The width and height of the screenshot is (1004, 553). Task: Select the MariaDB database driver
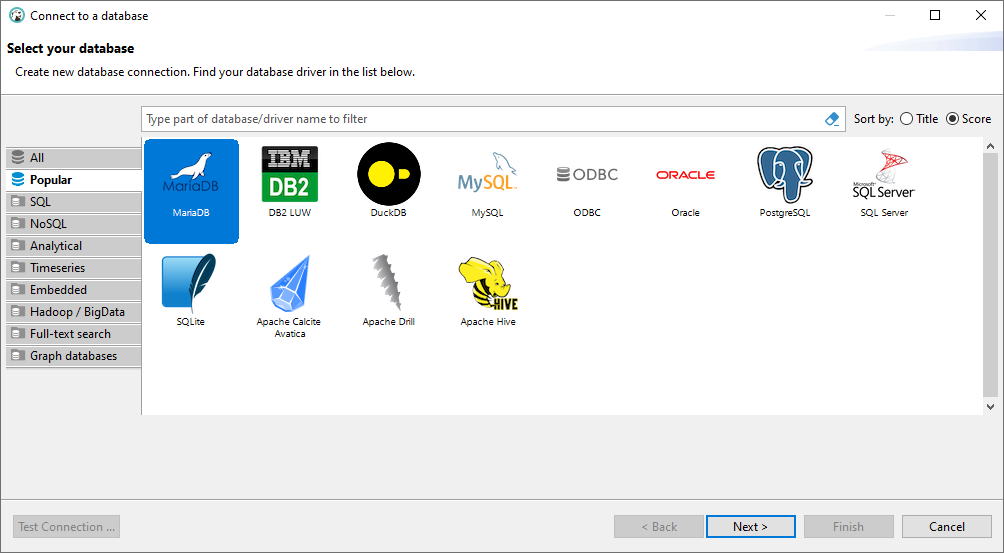[x=191, y=190]
